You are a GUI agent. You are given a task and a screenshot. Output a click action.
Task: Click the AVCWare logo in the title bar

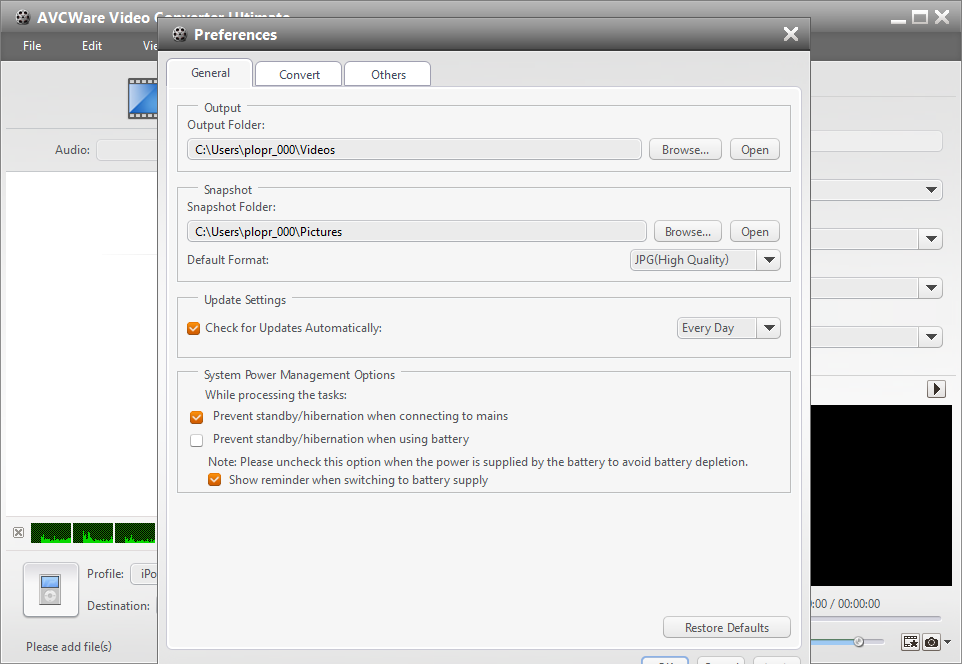(x=22, y=17)
